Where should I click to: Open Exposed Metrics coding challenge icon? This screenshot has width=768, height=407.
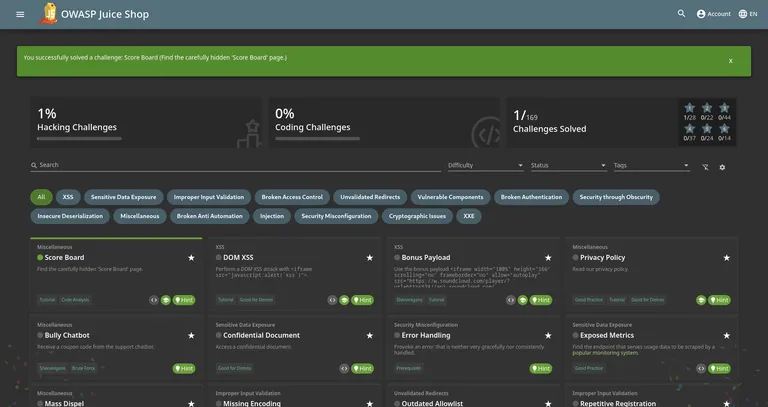[x=701, y=368]
